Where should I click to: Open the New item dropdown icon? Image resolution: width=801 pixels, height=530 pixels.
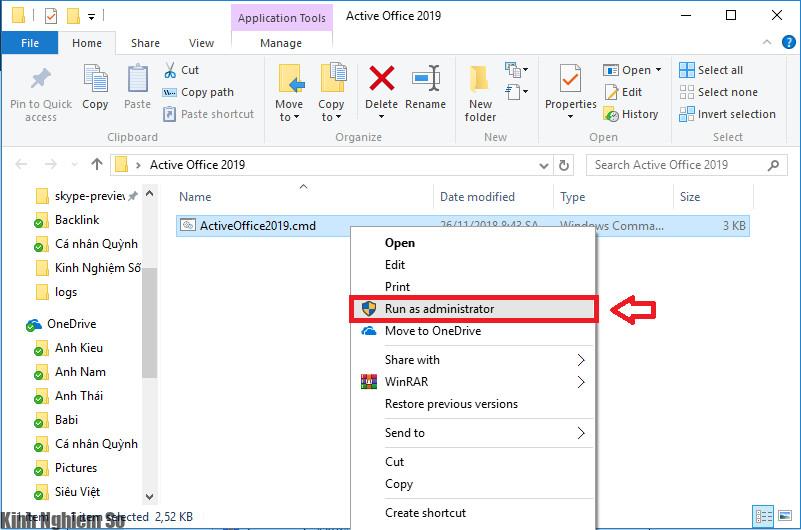[516, 69]
